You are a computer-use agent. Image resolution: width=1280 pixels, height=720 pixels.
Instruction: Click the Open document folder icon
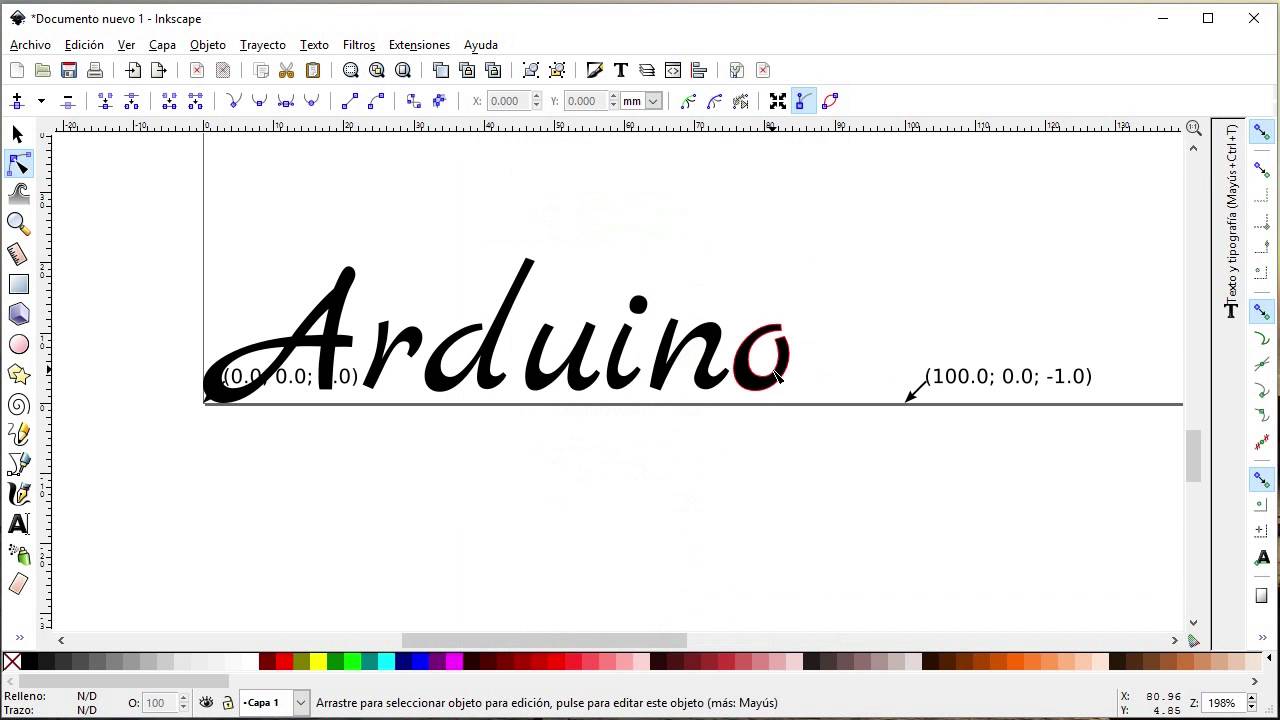click(43, 70)
